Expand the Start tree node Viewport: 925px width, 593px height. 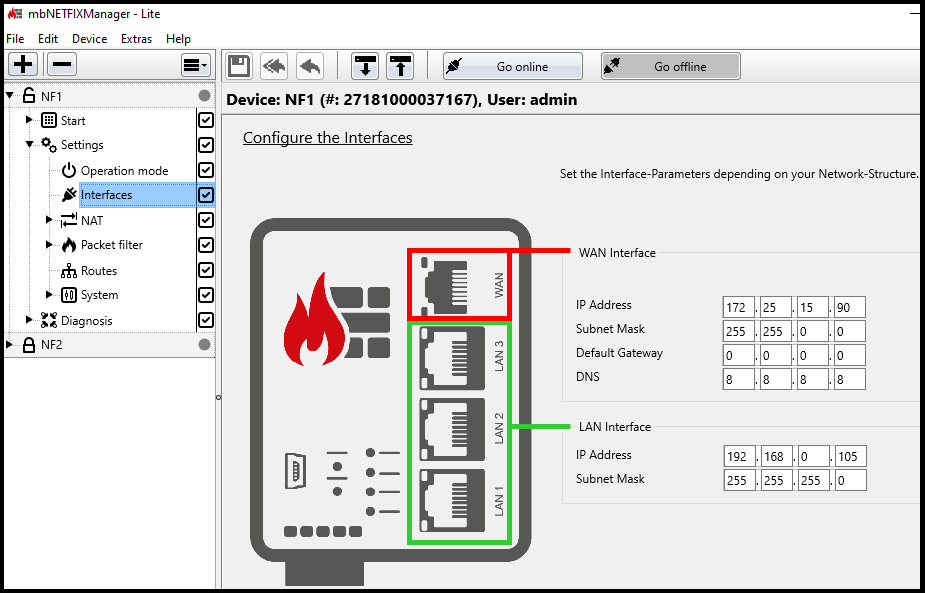pos(29,120)
